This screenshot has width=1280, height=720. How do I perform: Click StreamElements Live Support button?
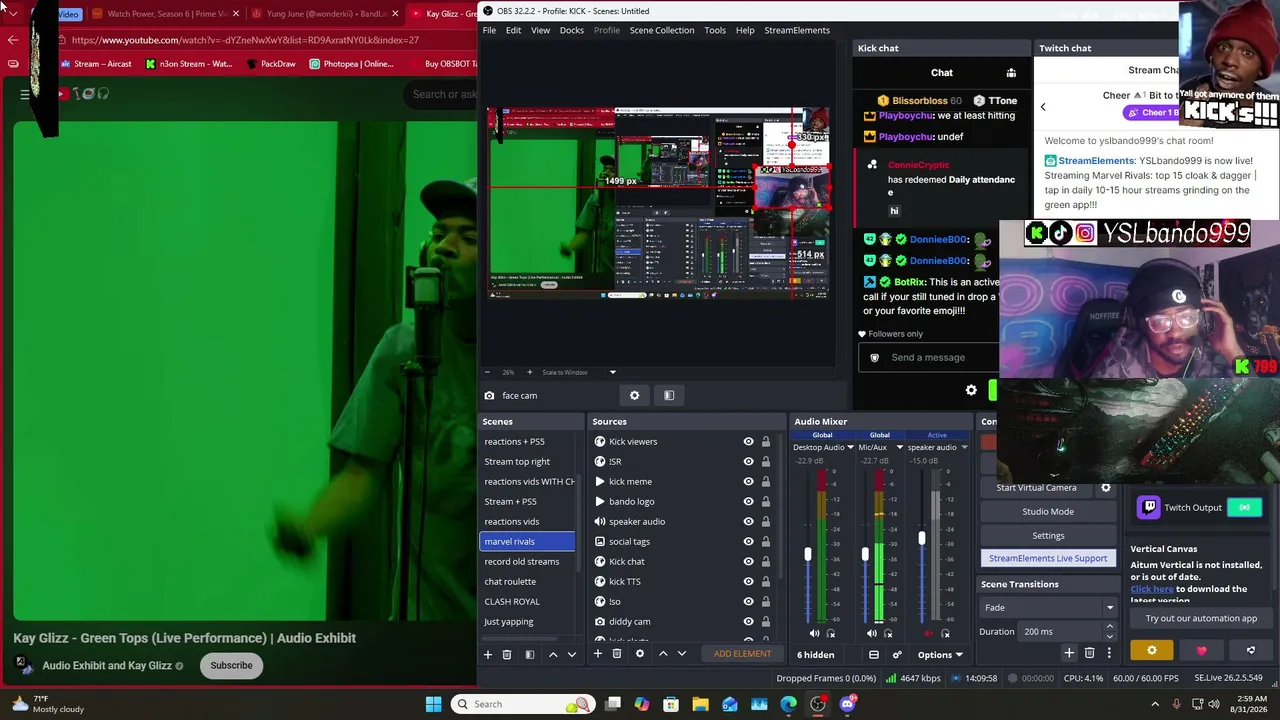1048,558
